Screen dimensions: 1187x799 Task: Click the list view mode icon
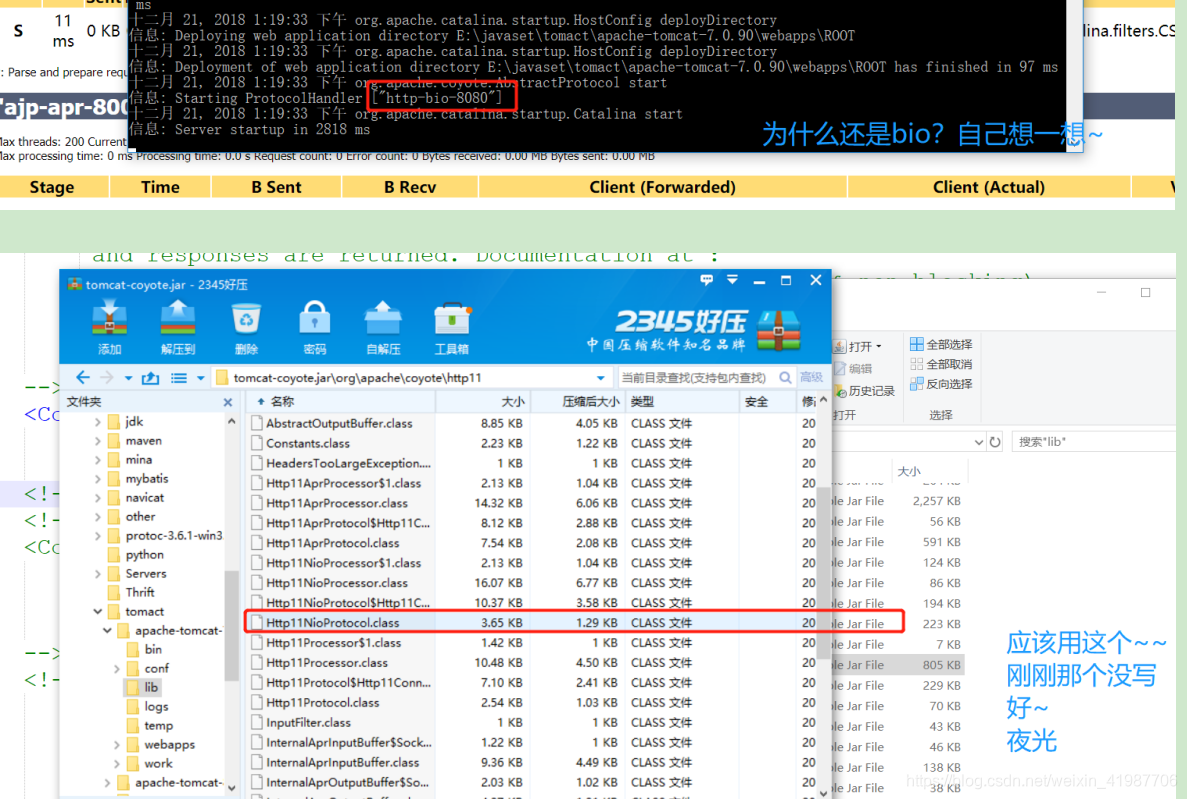click(x=179, y=377)
